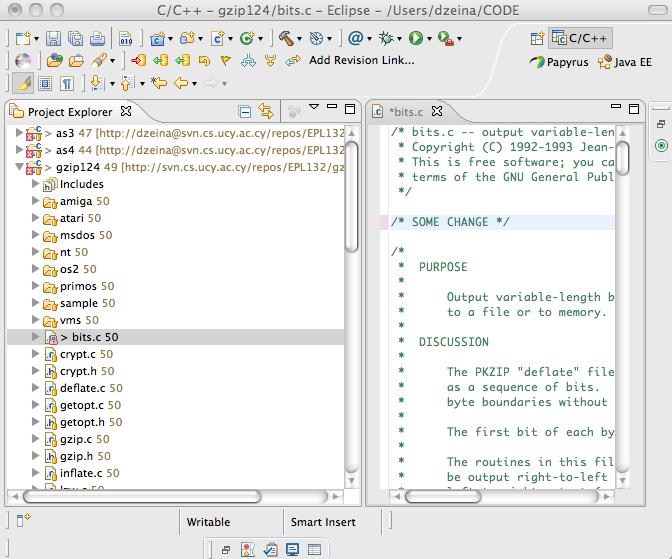Image resolution: width=672 pixels, height=559 pixels.
Task: Click the Back navigation arrow
Action: click(181, 83)
